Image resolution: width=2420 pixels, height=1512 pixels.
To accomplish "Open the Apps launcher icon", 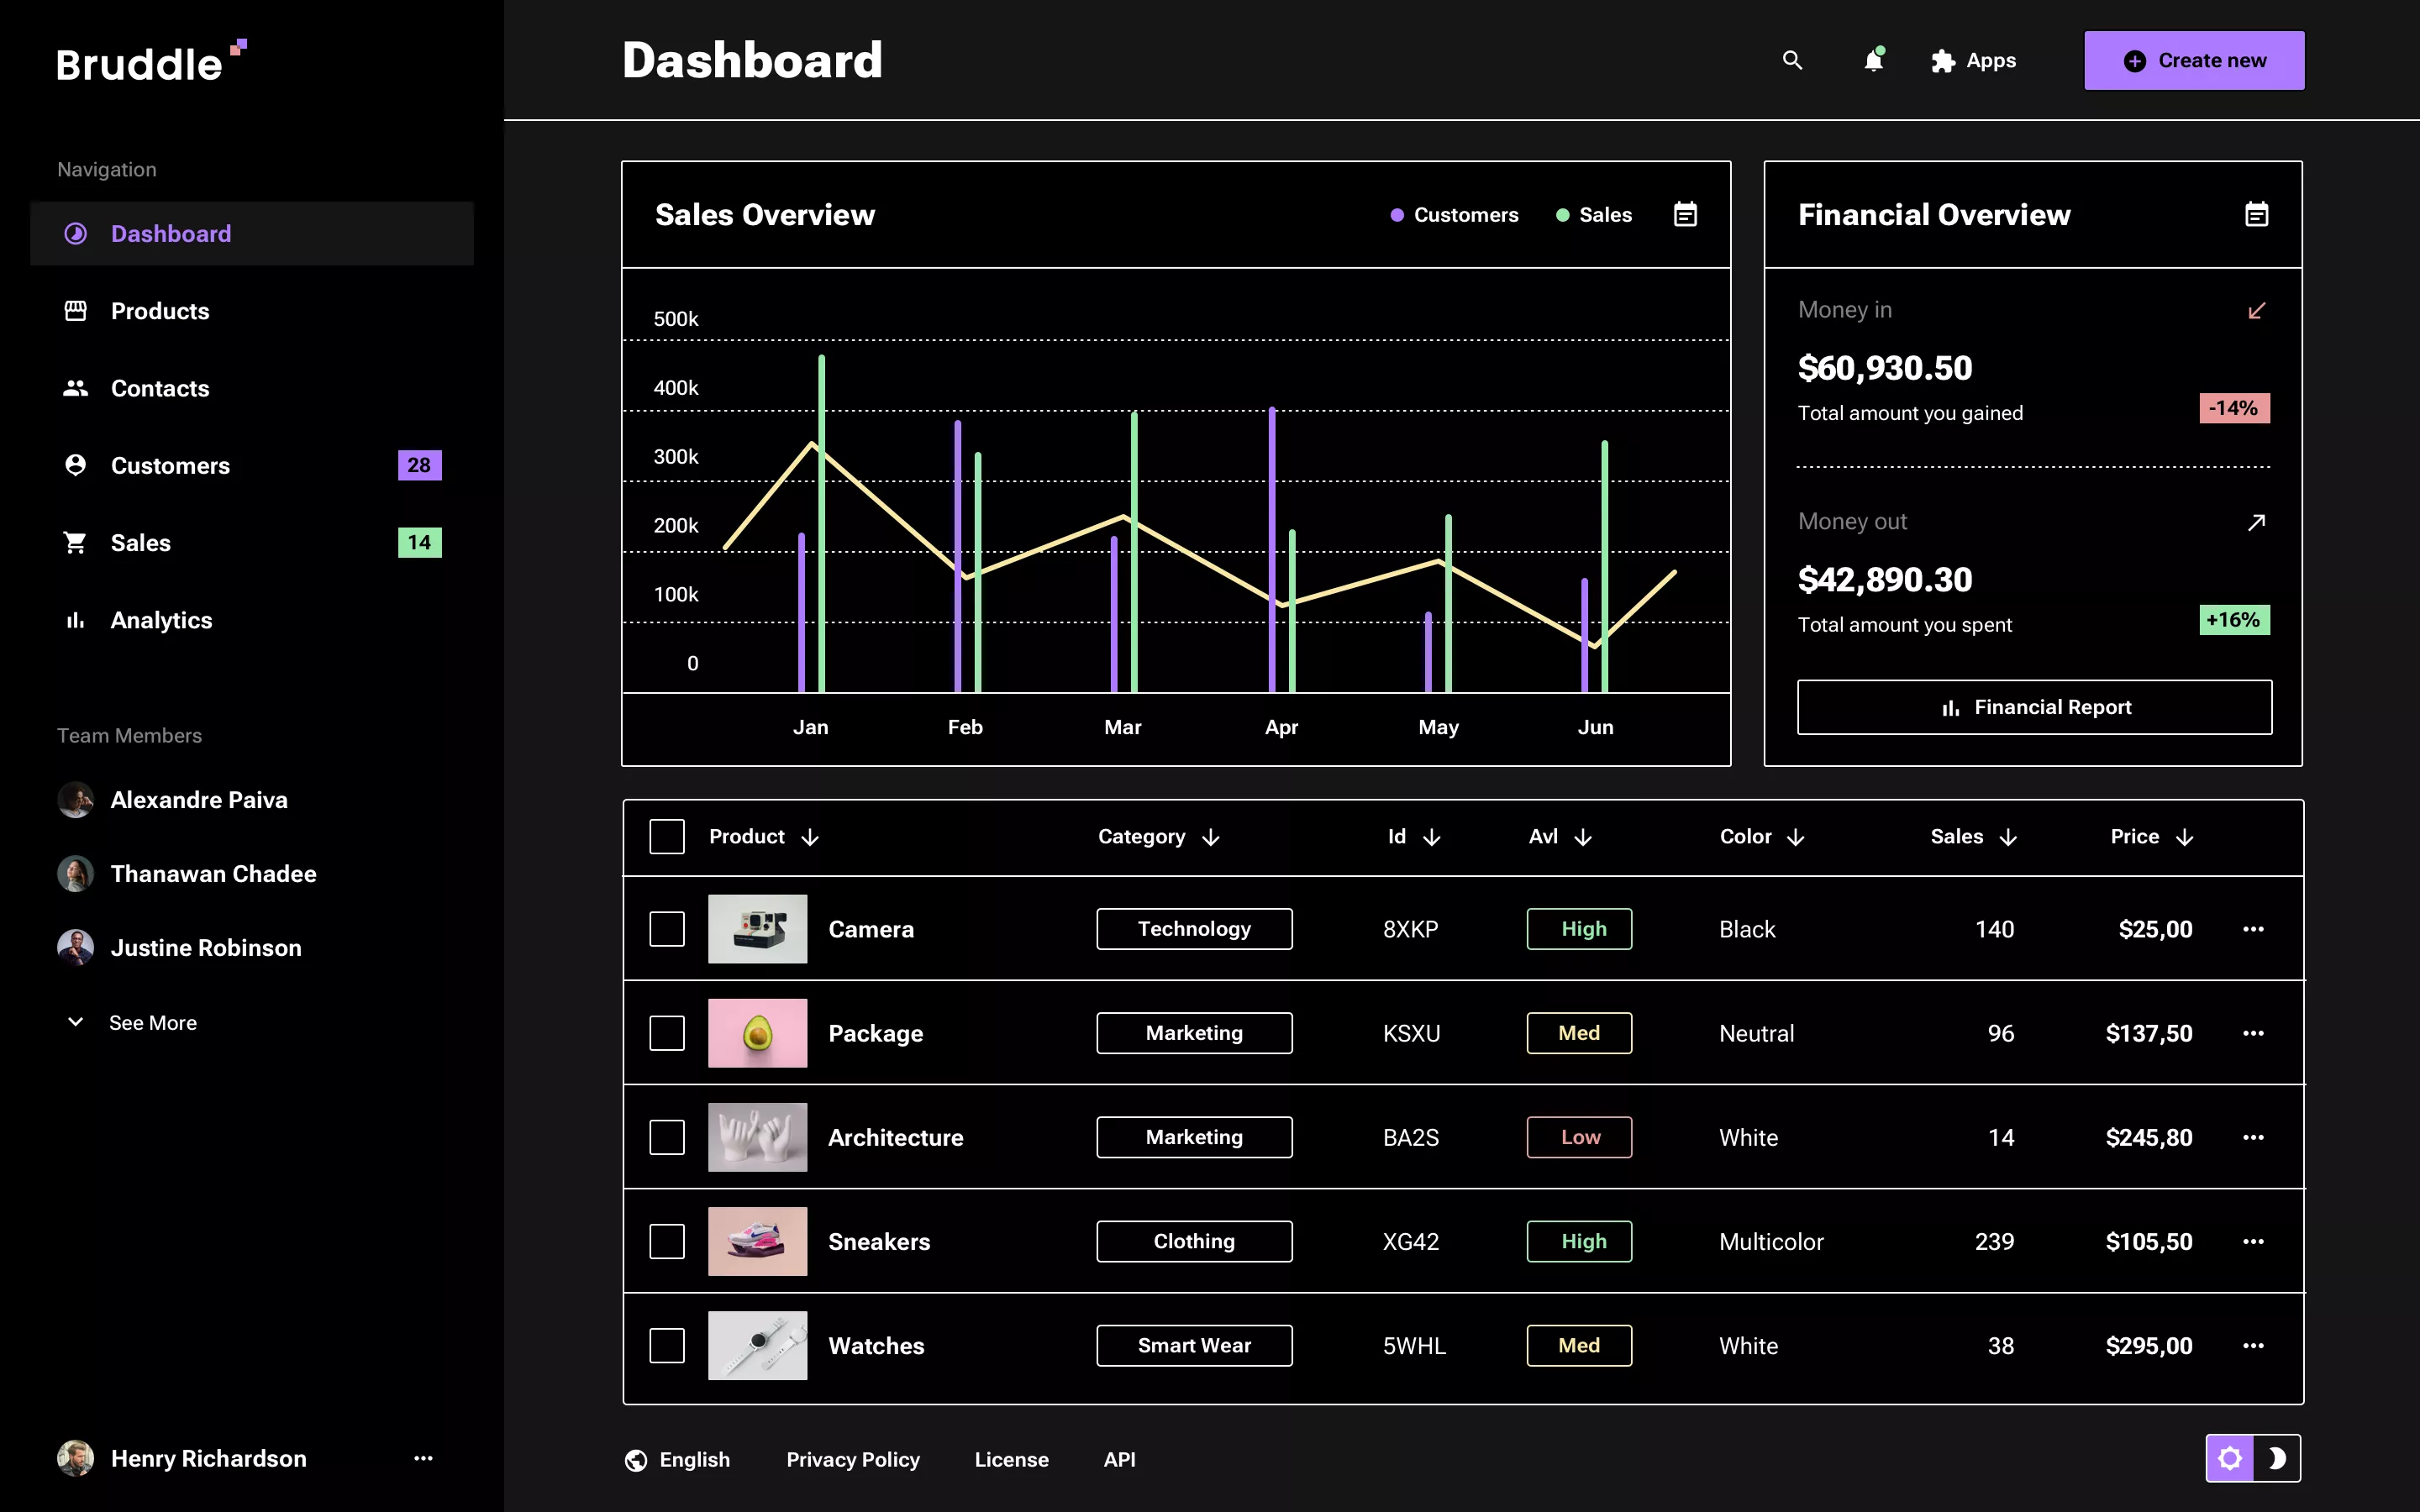I will pyautogui.click(x=1943, y=60).
